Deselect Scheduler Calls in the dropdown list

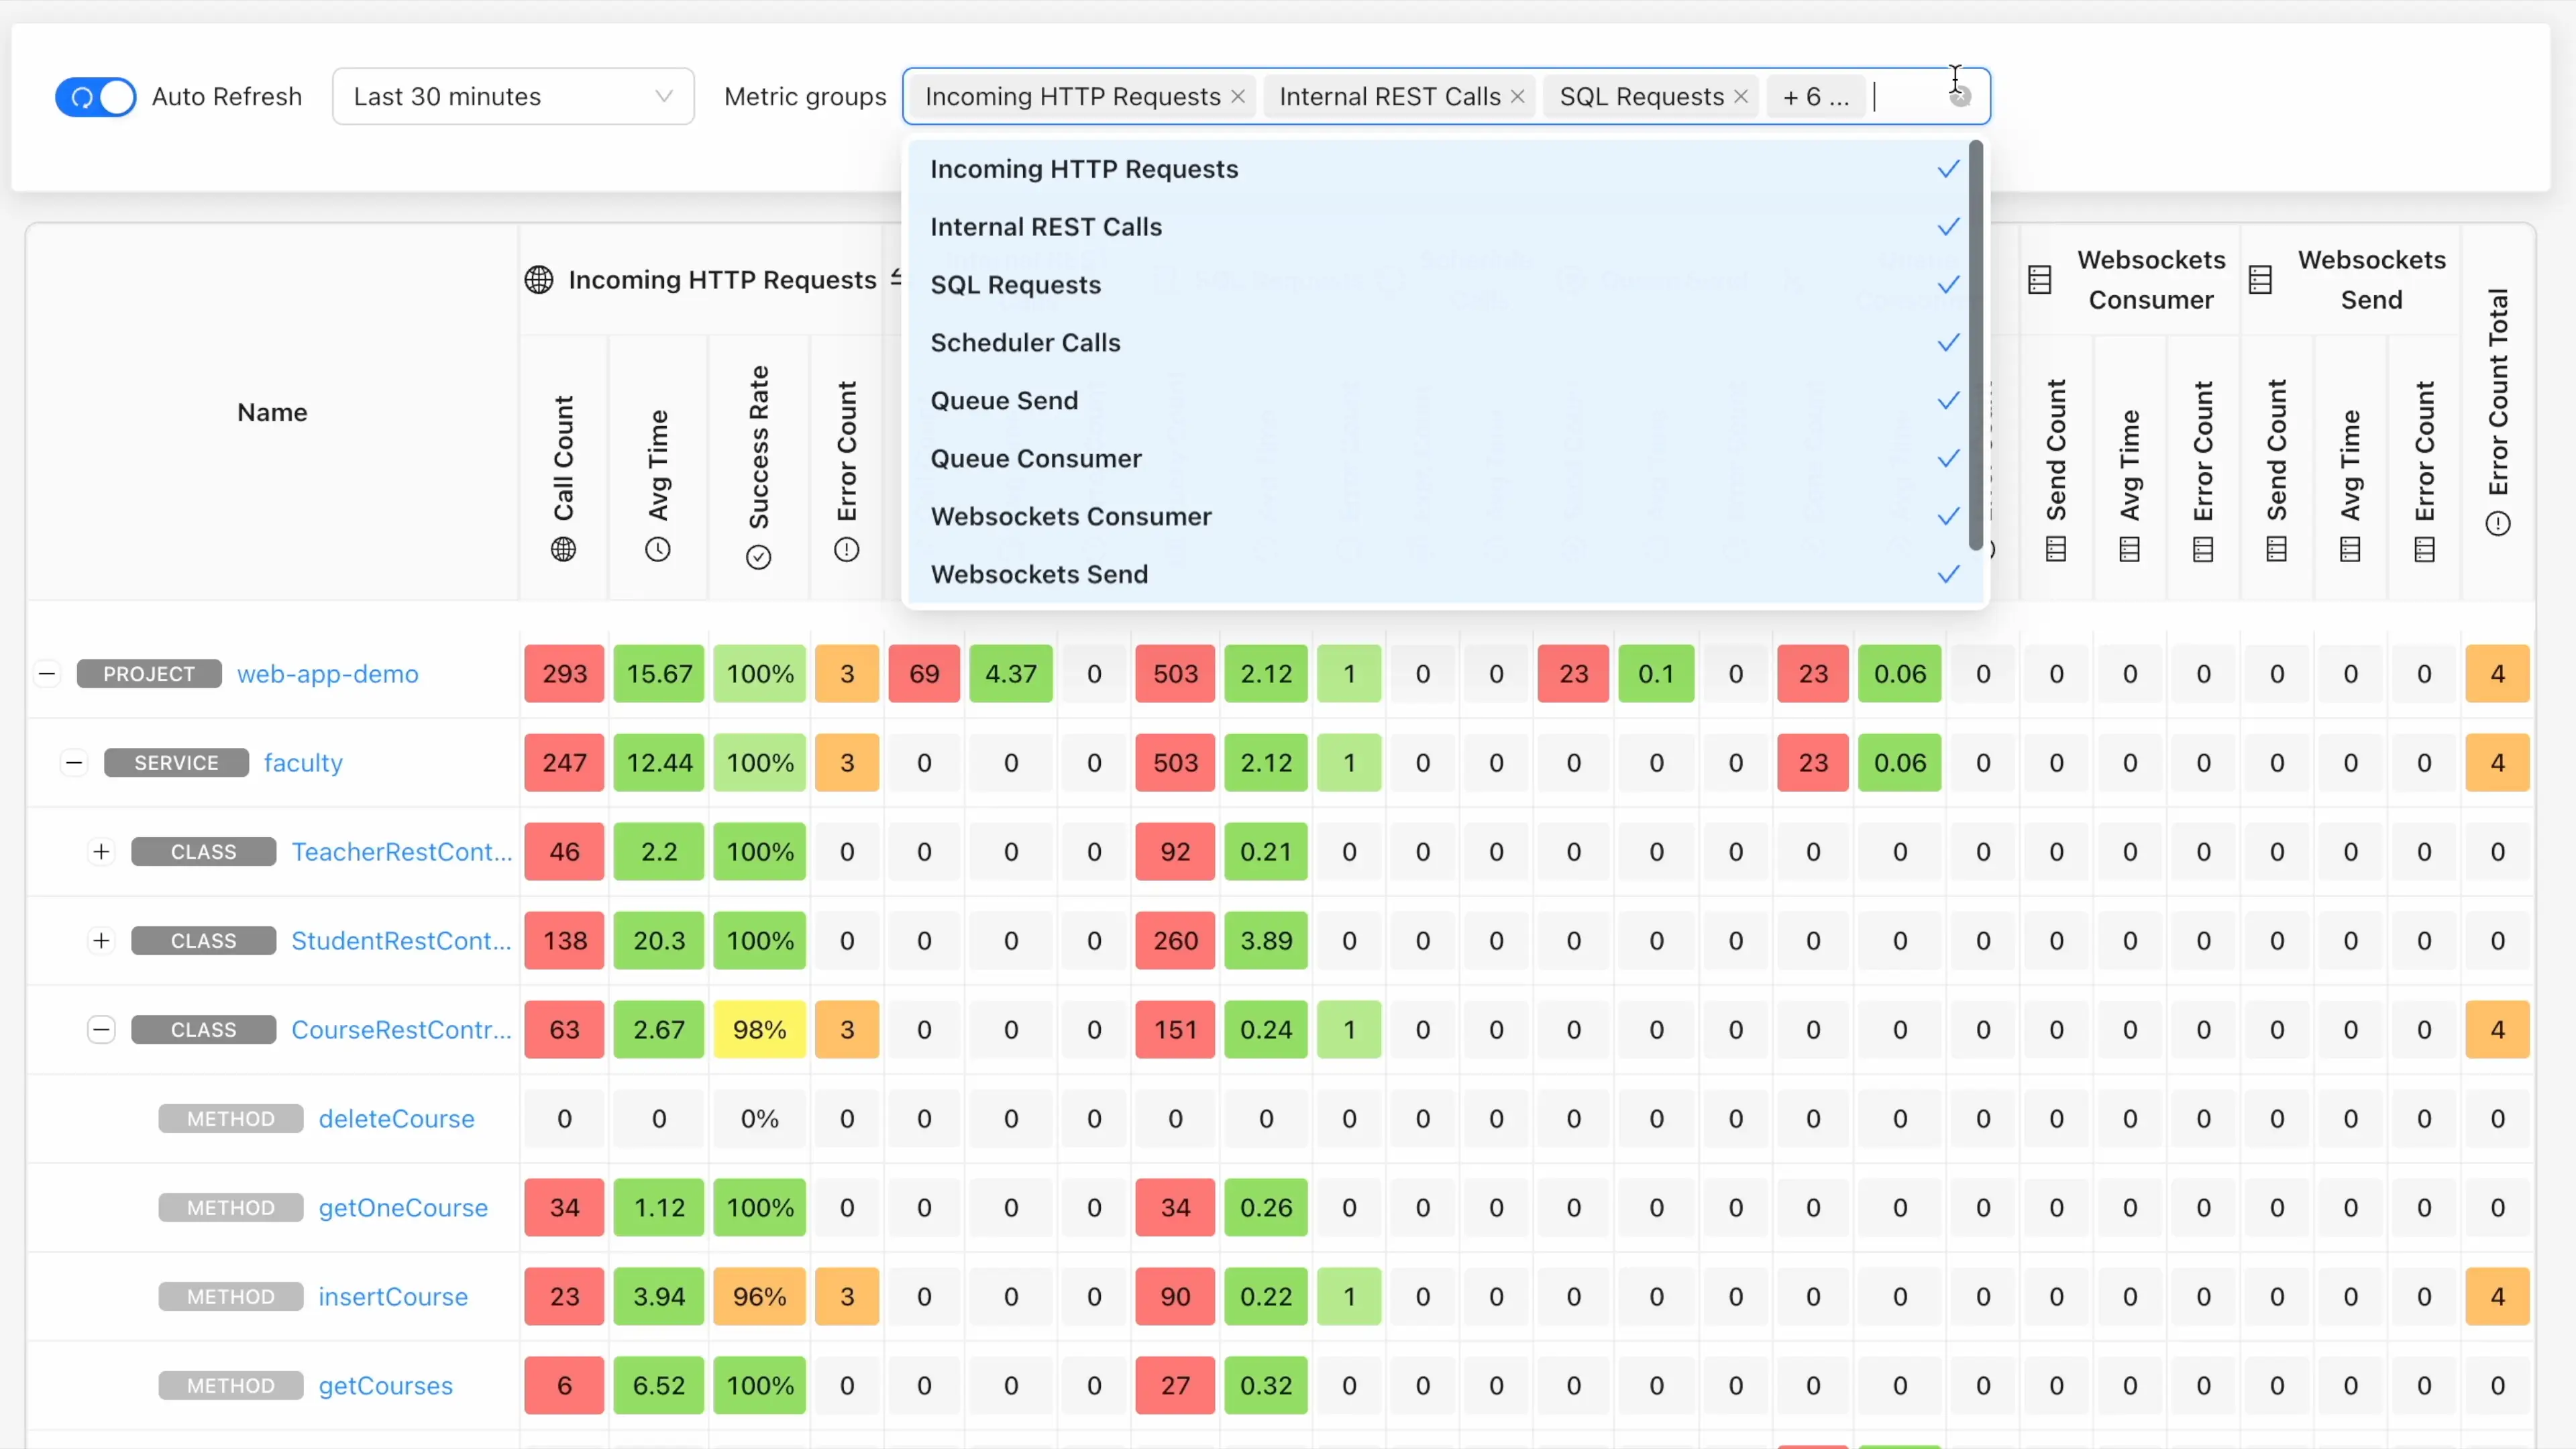[x=1026, y=343]
